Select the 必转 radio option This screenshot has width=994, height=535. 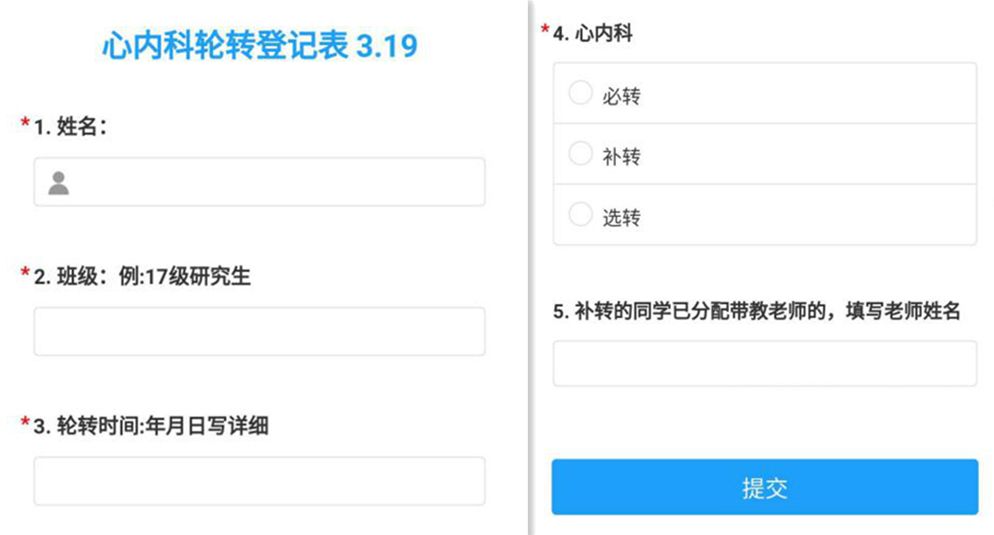pyautogui.click(x=581, y=94)
